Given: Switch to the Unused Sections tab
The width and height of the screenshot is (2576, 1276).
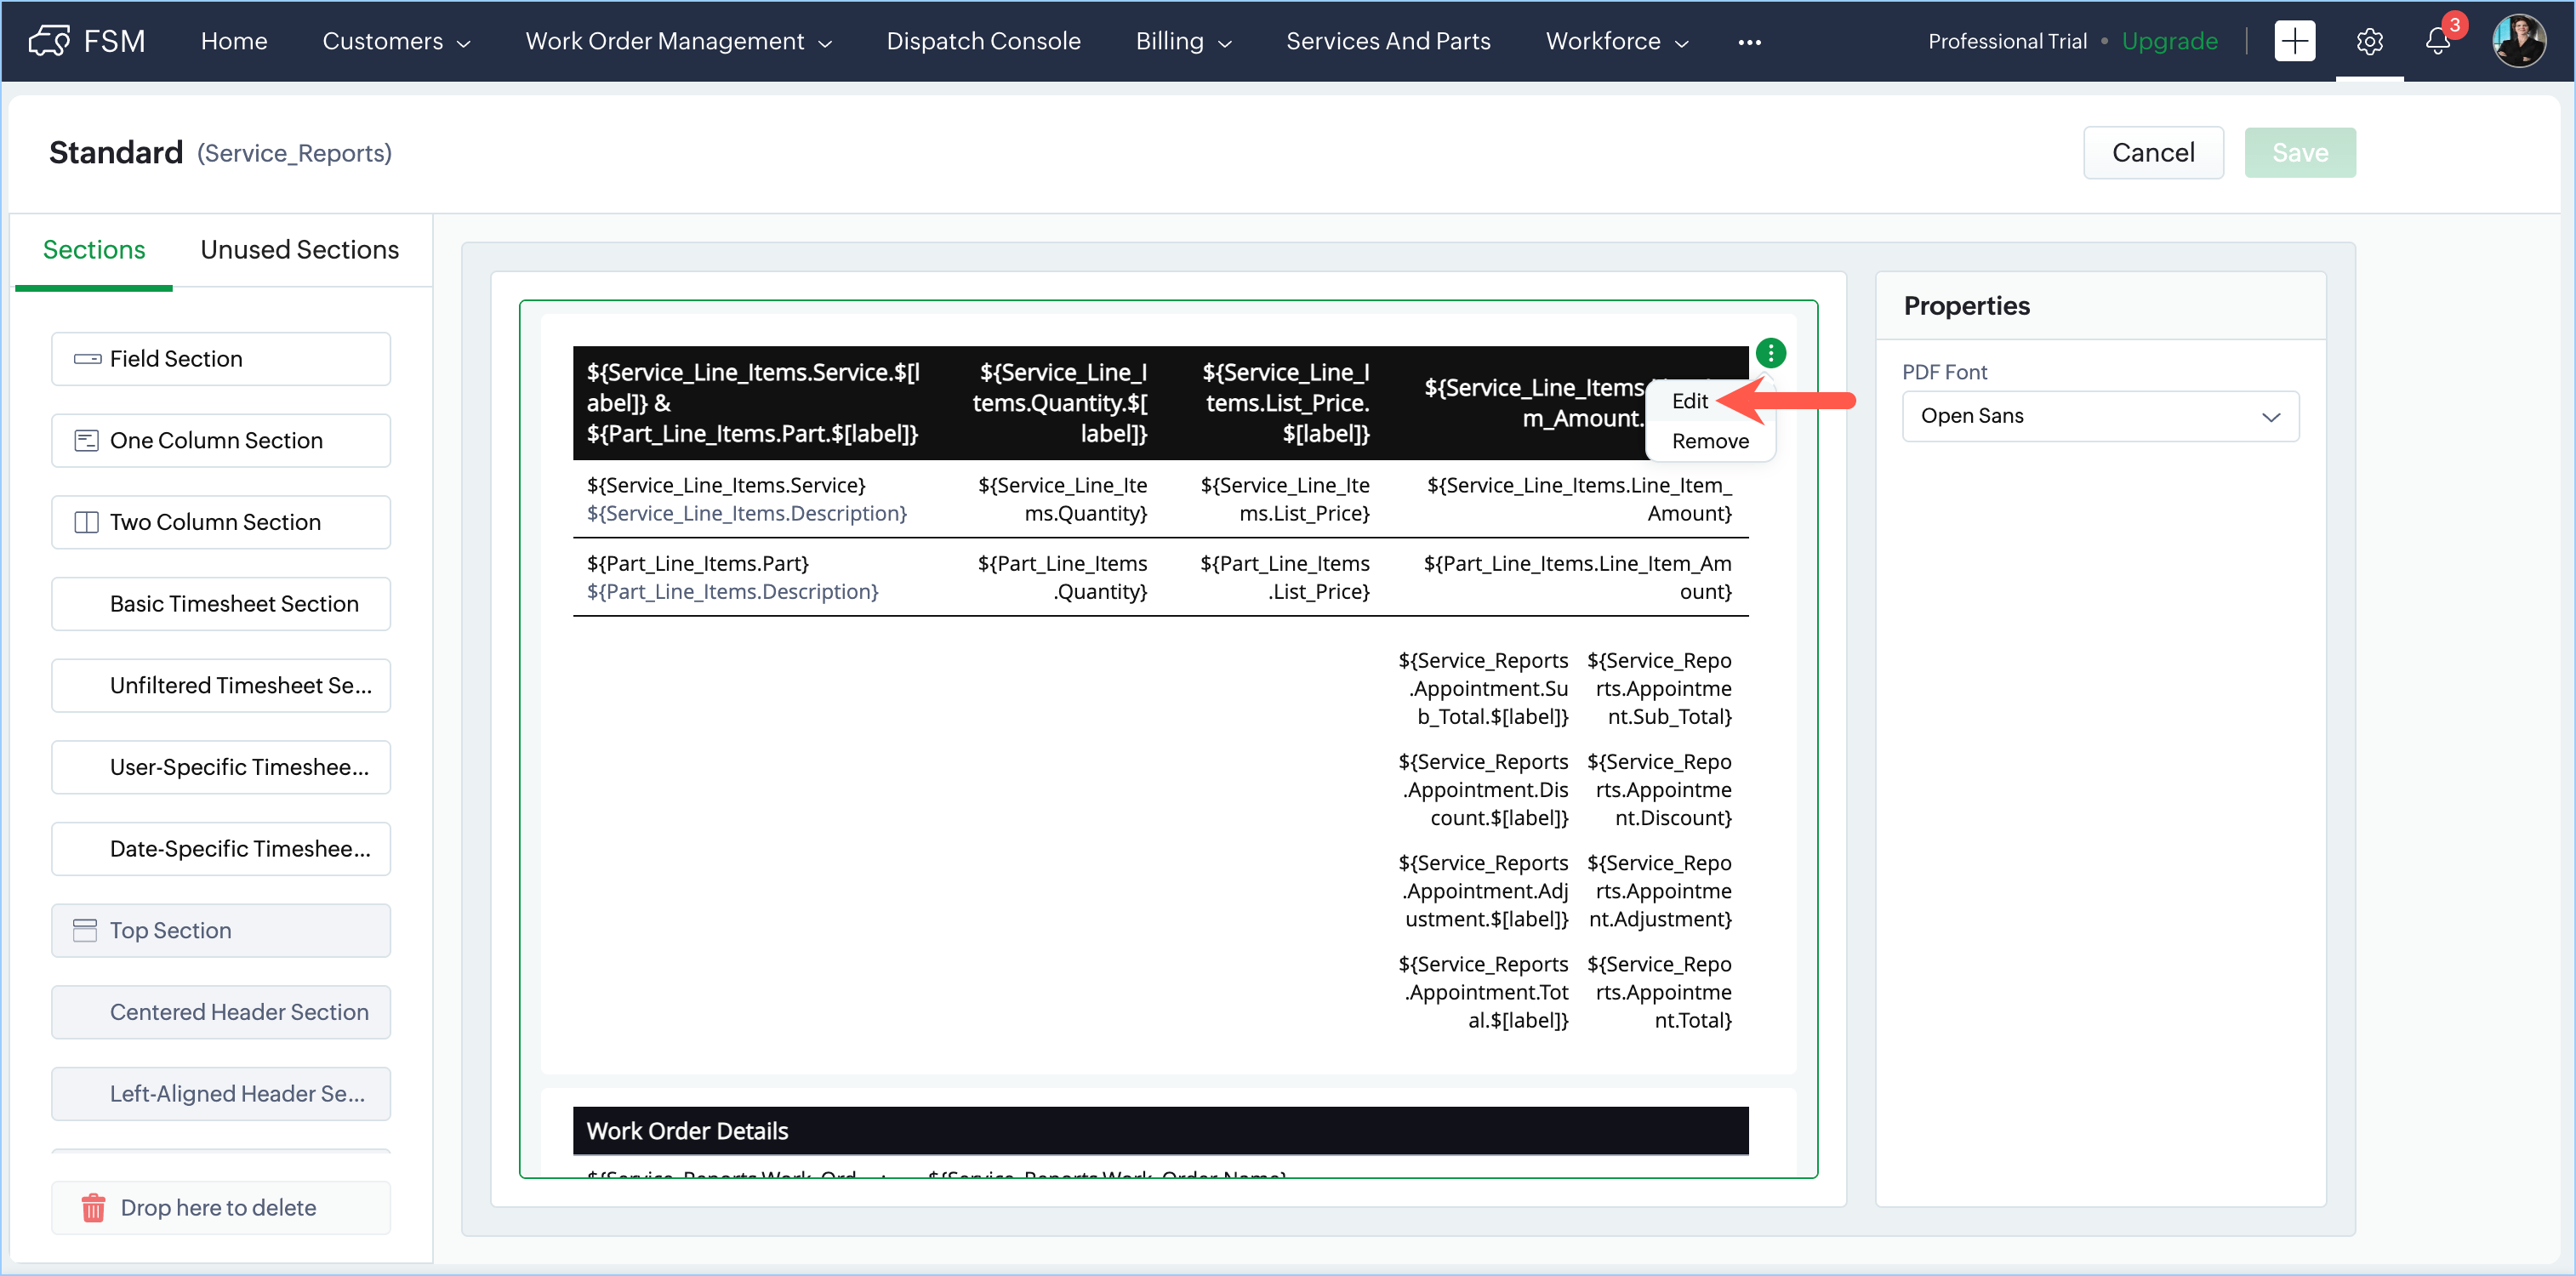Looking at the screenshot, I should tap(299, 249).
